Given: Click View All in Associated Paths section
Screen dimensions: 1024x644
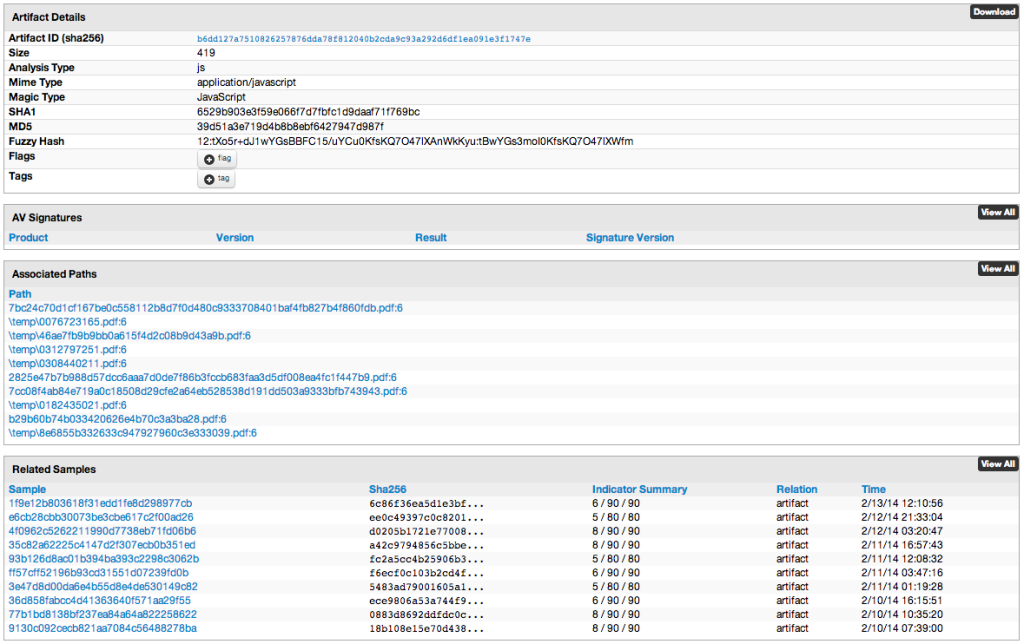Looking at the screenshot, I should (x=997, y=268).
